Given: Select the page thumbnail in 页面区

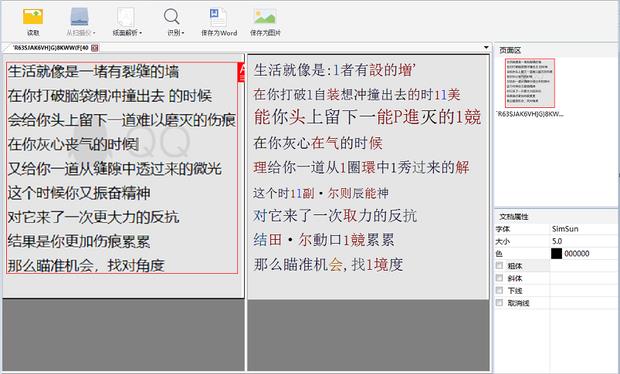Looking at the screenshot, I should tap(529, 82).
